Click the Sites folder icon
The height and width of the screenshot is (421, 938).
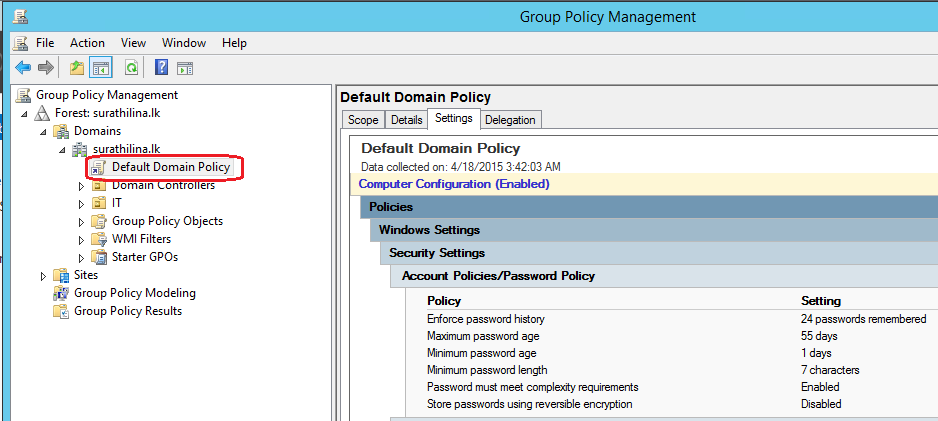[61, 276]
